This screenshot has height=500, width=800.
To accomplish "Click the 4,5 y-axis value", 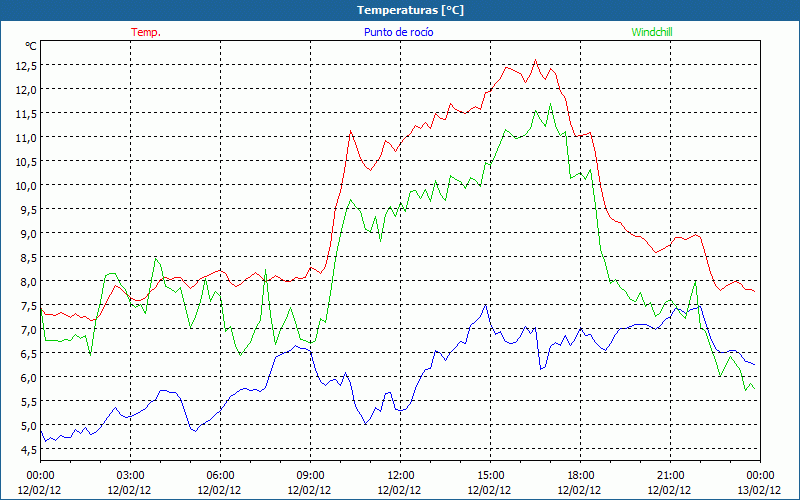I will point(28,449).
